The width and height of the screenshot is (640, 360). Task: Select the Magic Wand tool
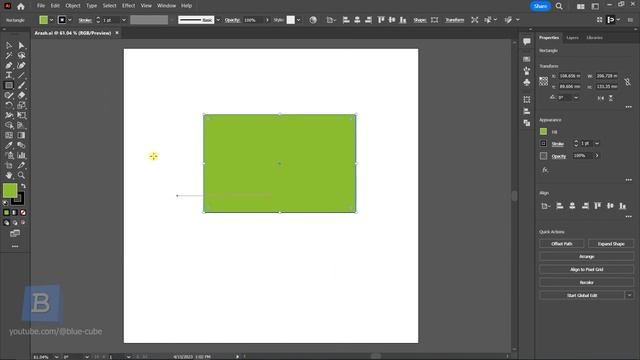click(x=9, y=55)
